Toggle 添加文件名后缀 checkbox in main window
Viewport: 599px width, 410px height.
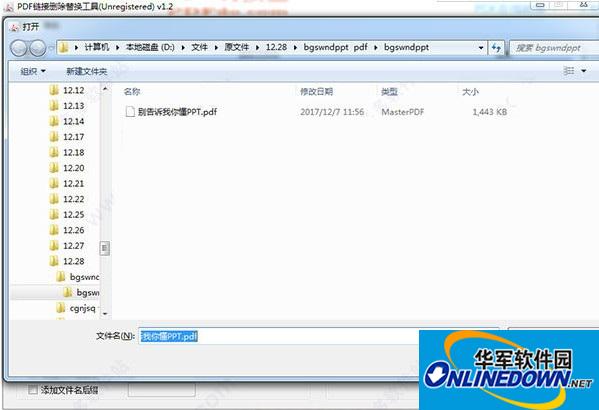pos(33,390)
